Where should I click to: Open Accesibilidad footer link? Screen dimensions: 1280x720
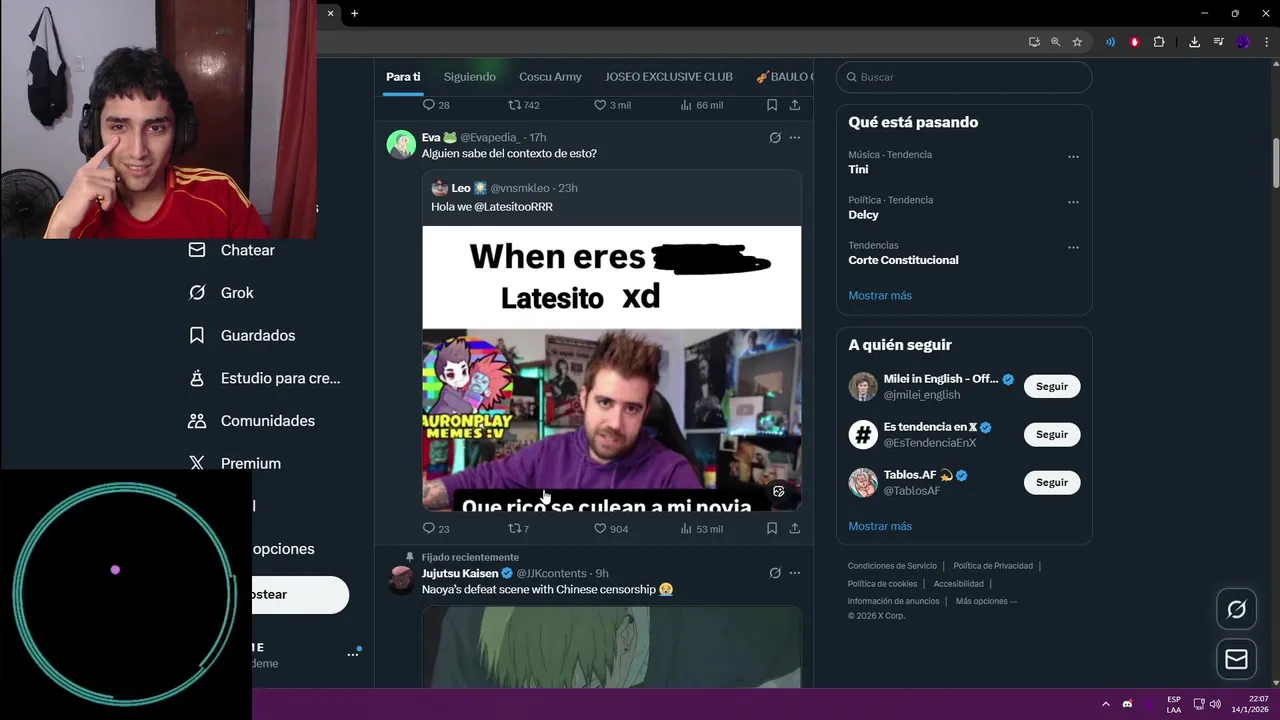959,584
